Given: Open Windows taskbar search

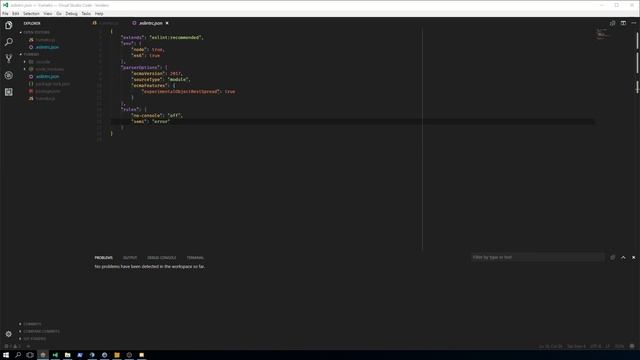Looking at the screenshot, I should tap(18, 355).
